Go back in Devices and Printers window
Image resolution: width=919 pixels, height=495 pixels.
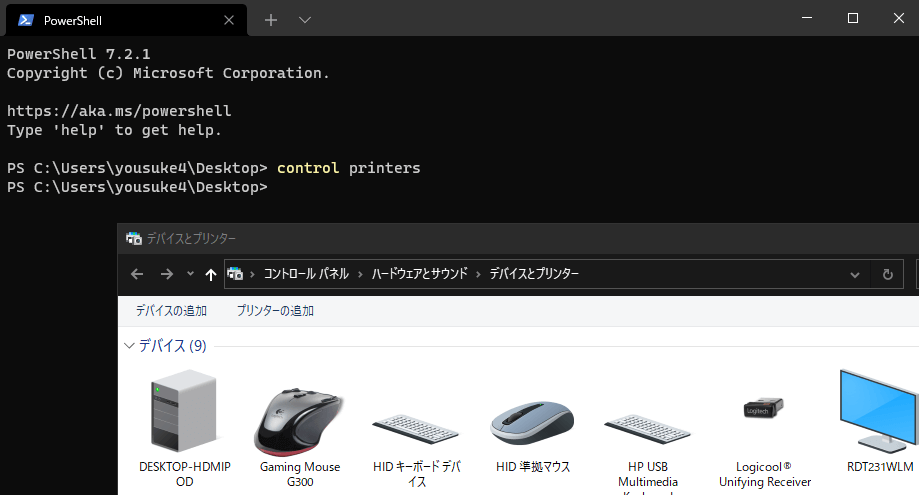(x=137, y=274)
